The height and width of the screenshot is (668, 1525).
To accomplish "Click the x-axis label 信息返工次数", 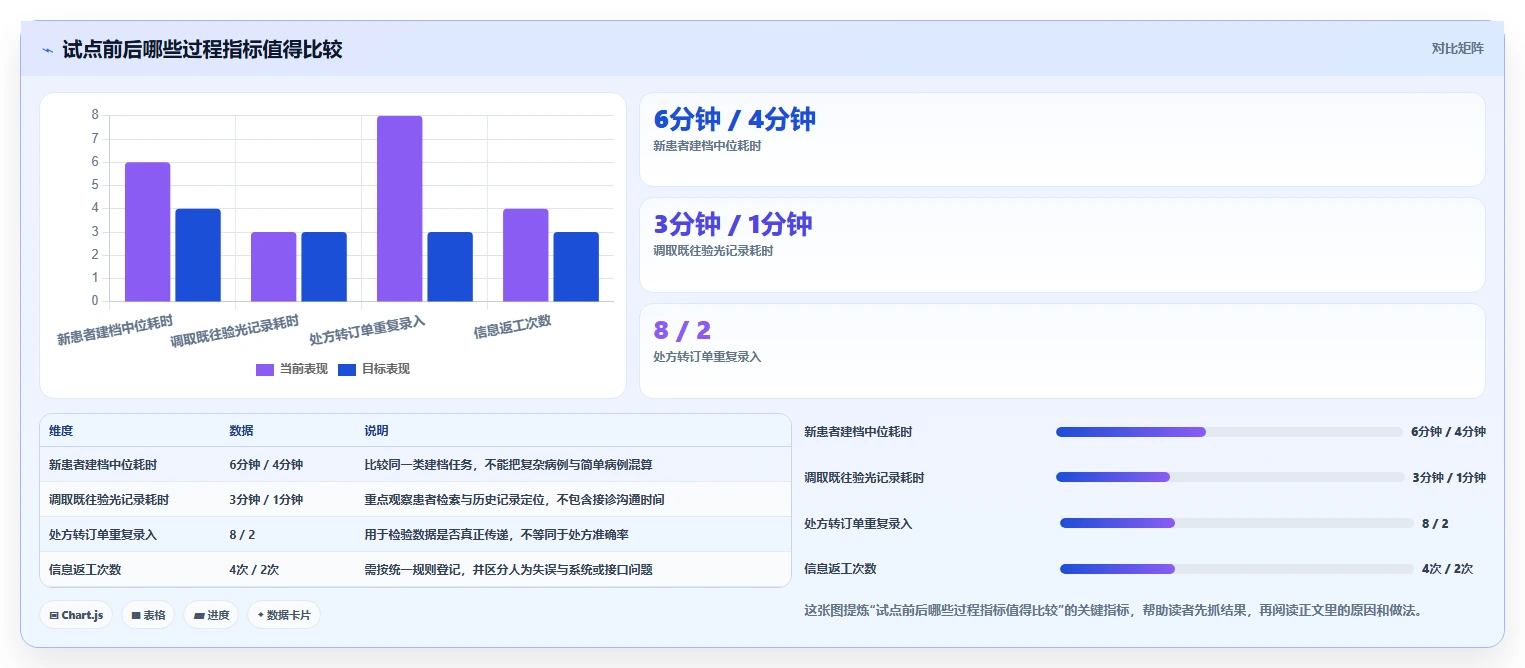I will pyautogui.click(x=512, y=327).
